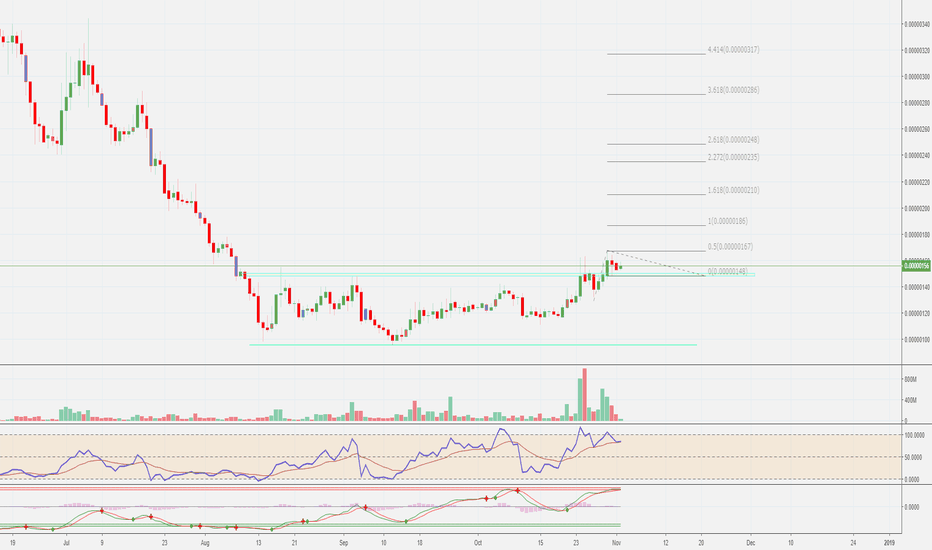Screen dimensions: 932x550
Task: Select the 2.618(0.00000248) Fibonacci label
Action: point(733,140)
